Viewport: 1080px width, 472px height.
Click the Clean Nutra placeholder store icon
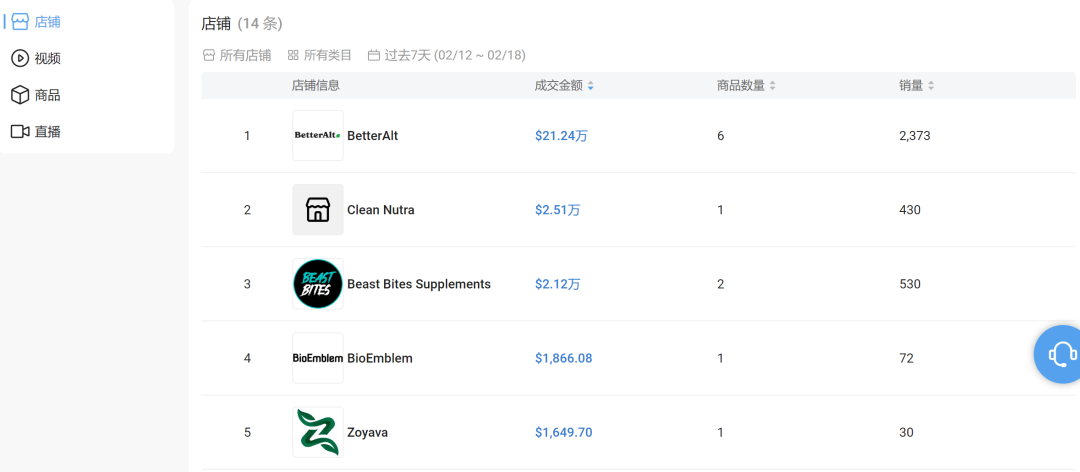click(318, 209)
